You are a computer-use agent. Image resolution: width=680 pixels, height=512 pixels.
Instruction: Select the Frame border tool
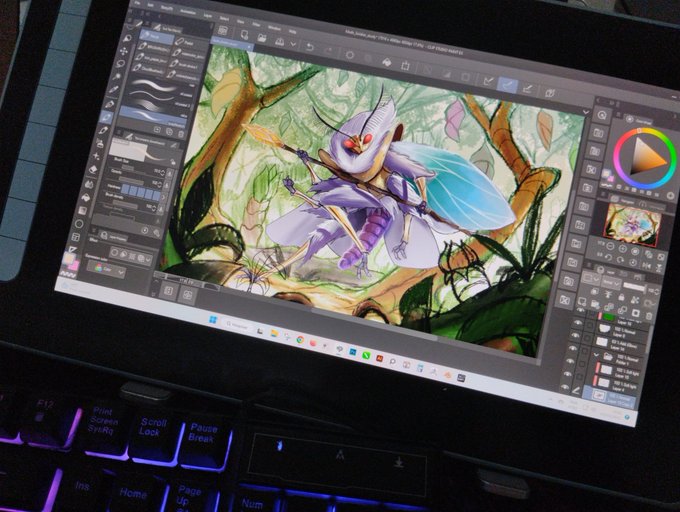[x=76, y=237]
